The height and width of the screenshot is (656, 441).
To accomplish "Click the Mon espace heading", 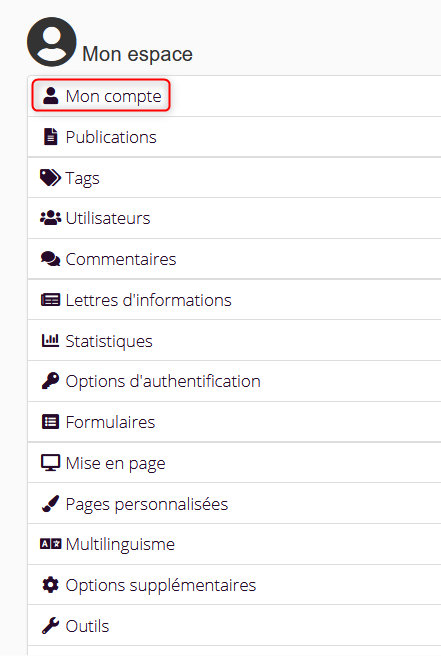I will 137,54.
